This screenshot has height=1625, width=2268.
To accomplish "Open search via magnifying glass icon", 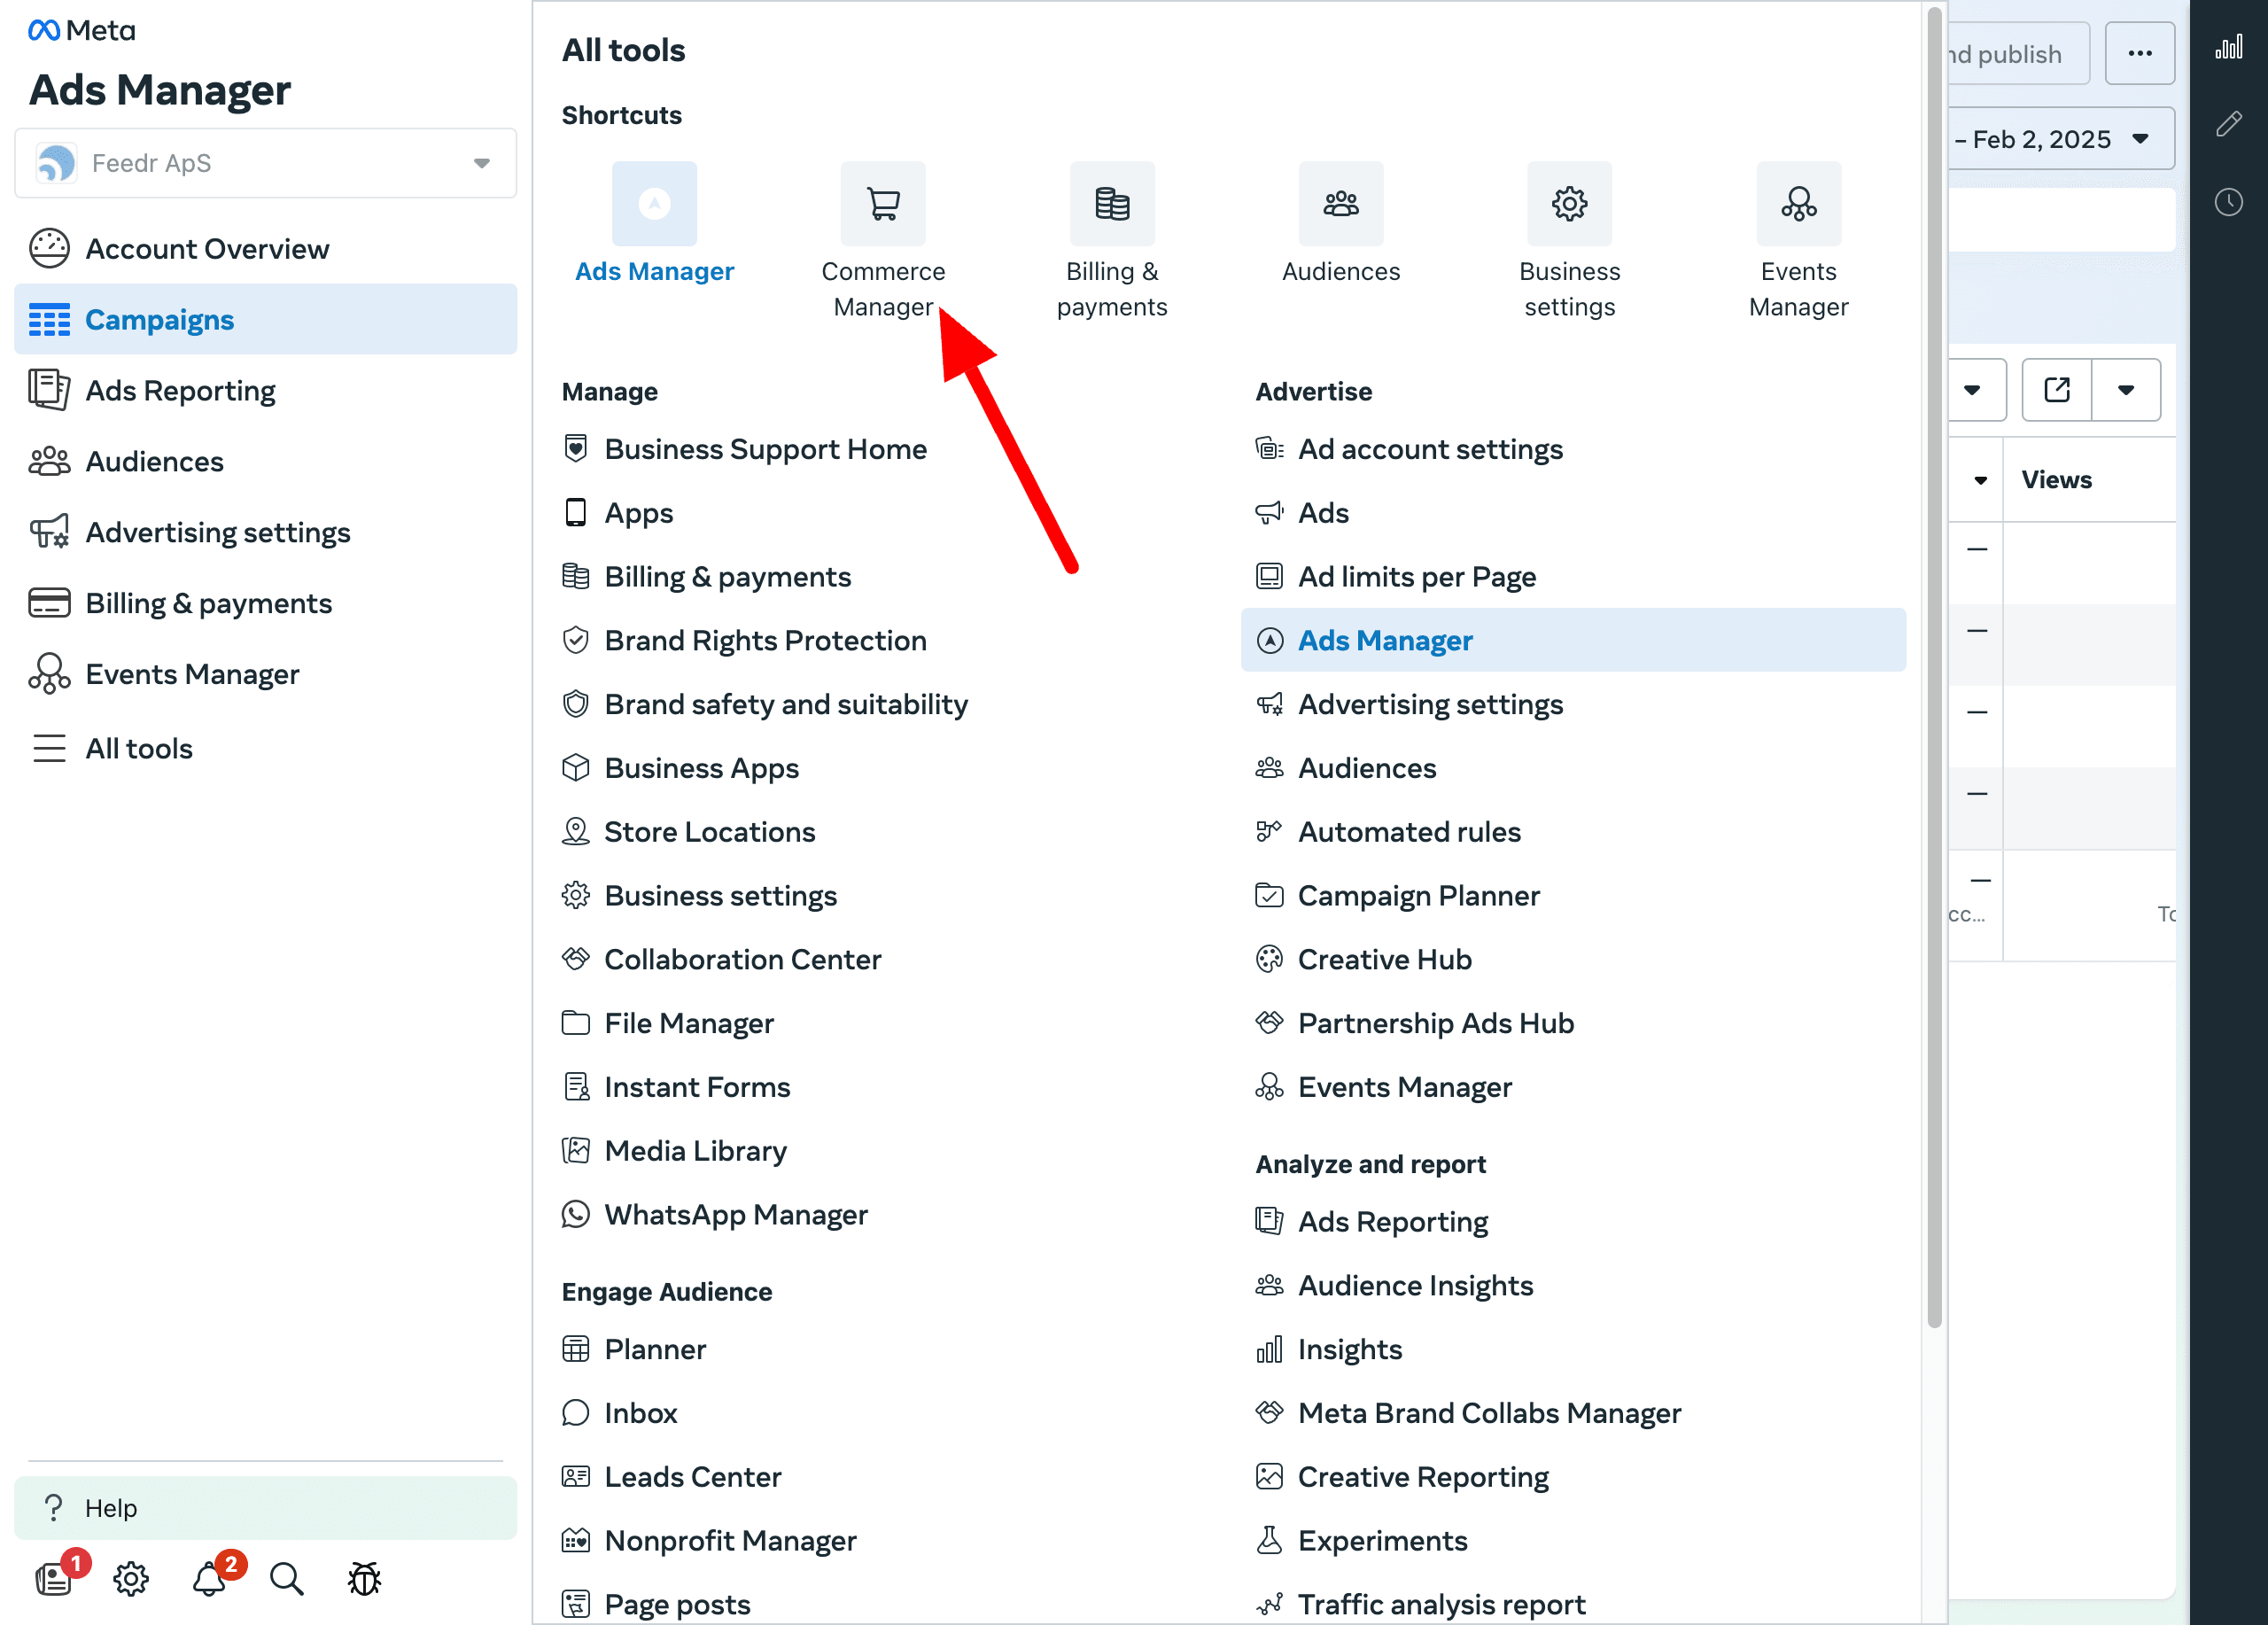I will coord(286,1578).
